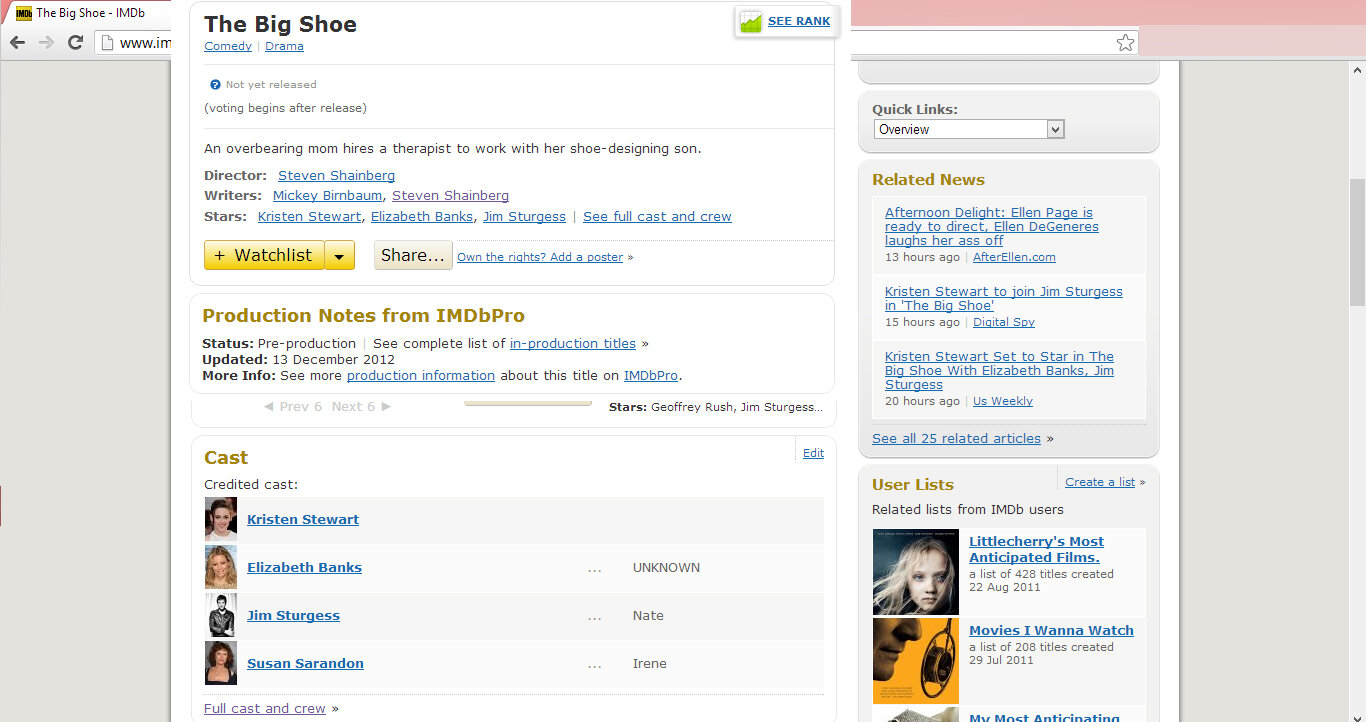Click the Edit link in the Cast section
The height and width of the screenshot is (722, 1366).
(x=813, y=453)
